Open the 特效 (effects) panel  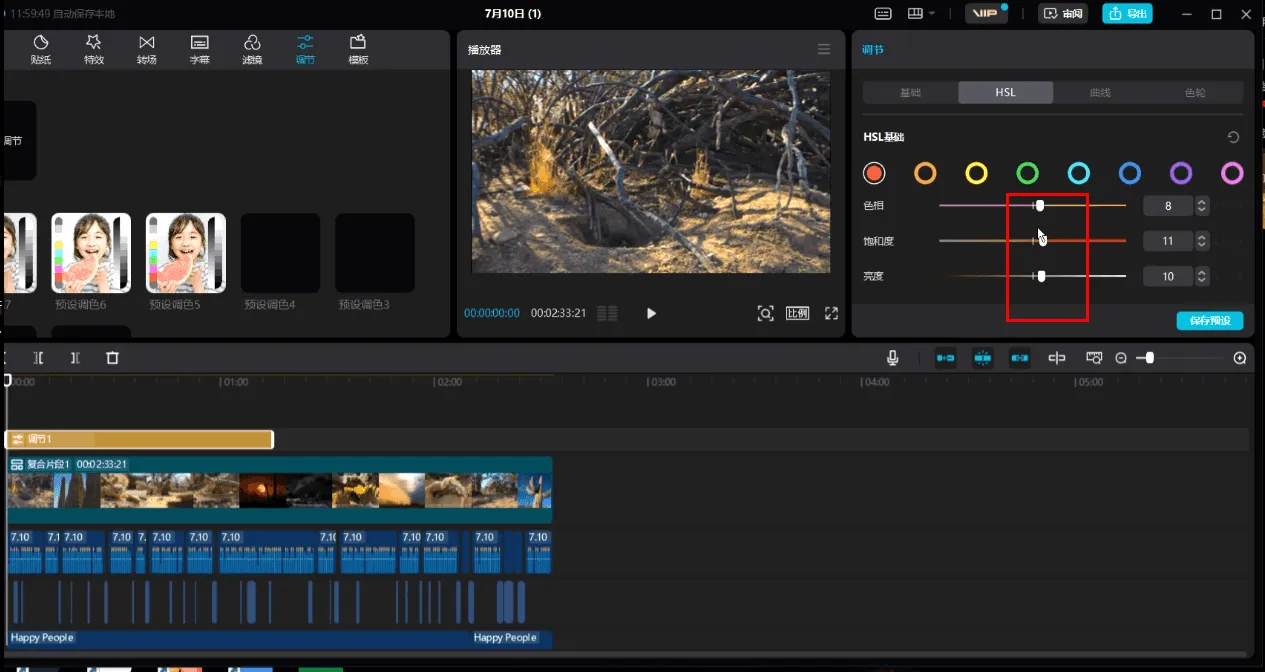click(x=94, y=49)
